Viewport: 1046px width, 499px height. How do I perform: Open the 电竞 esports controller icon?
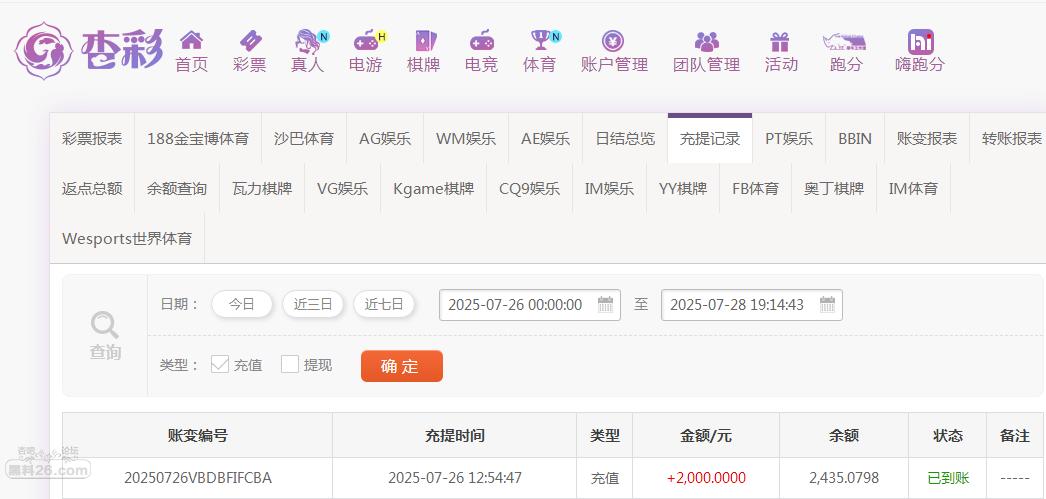click(x=482, y=41)
